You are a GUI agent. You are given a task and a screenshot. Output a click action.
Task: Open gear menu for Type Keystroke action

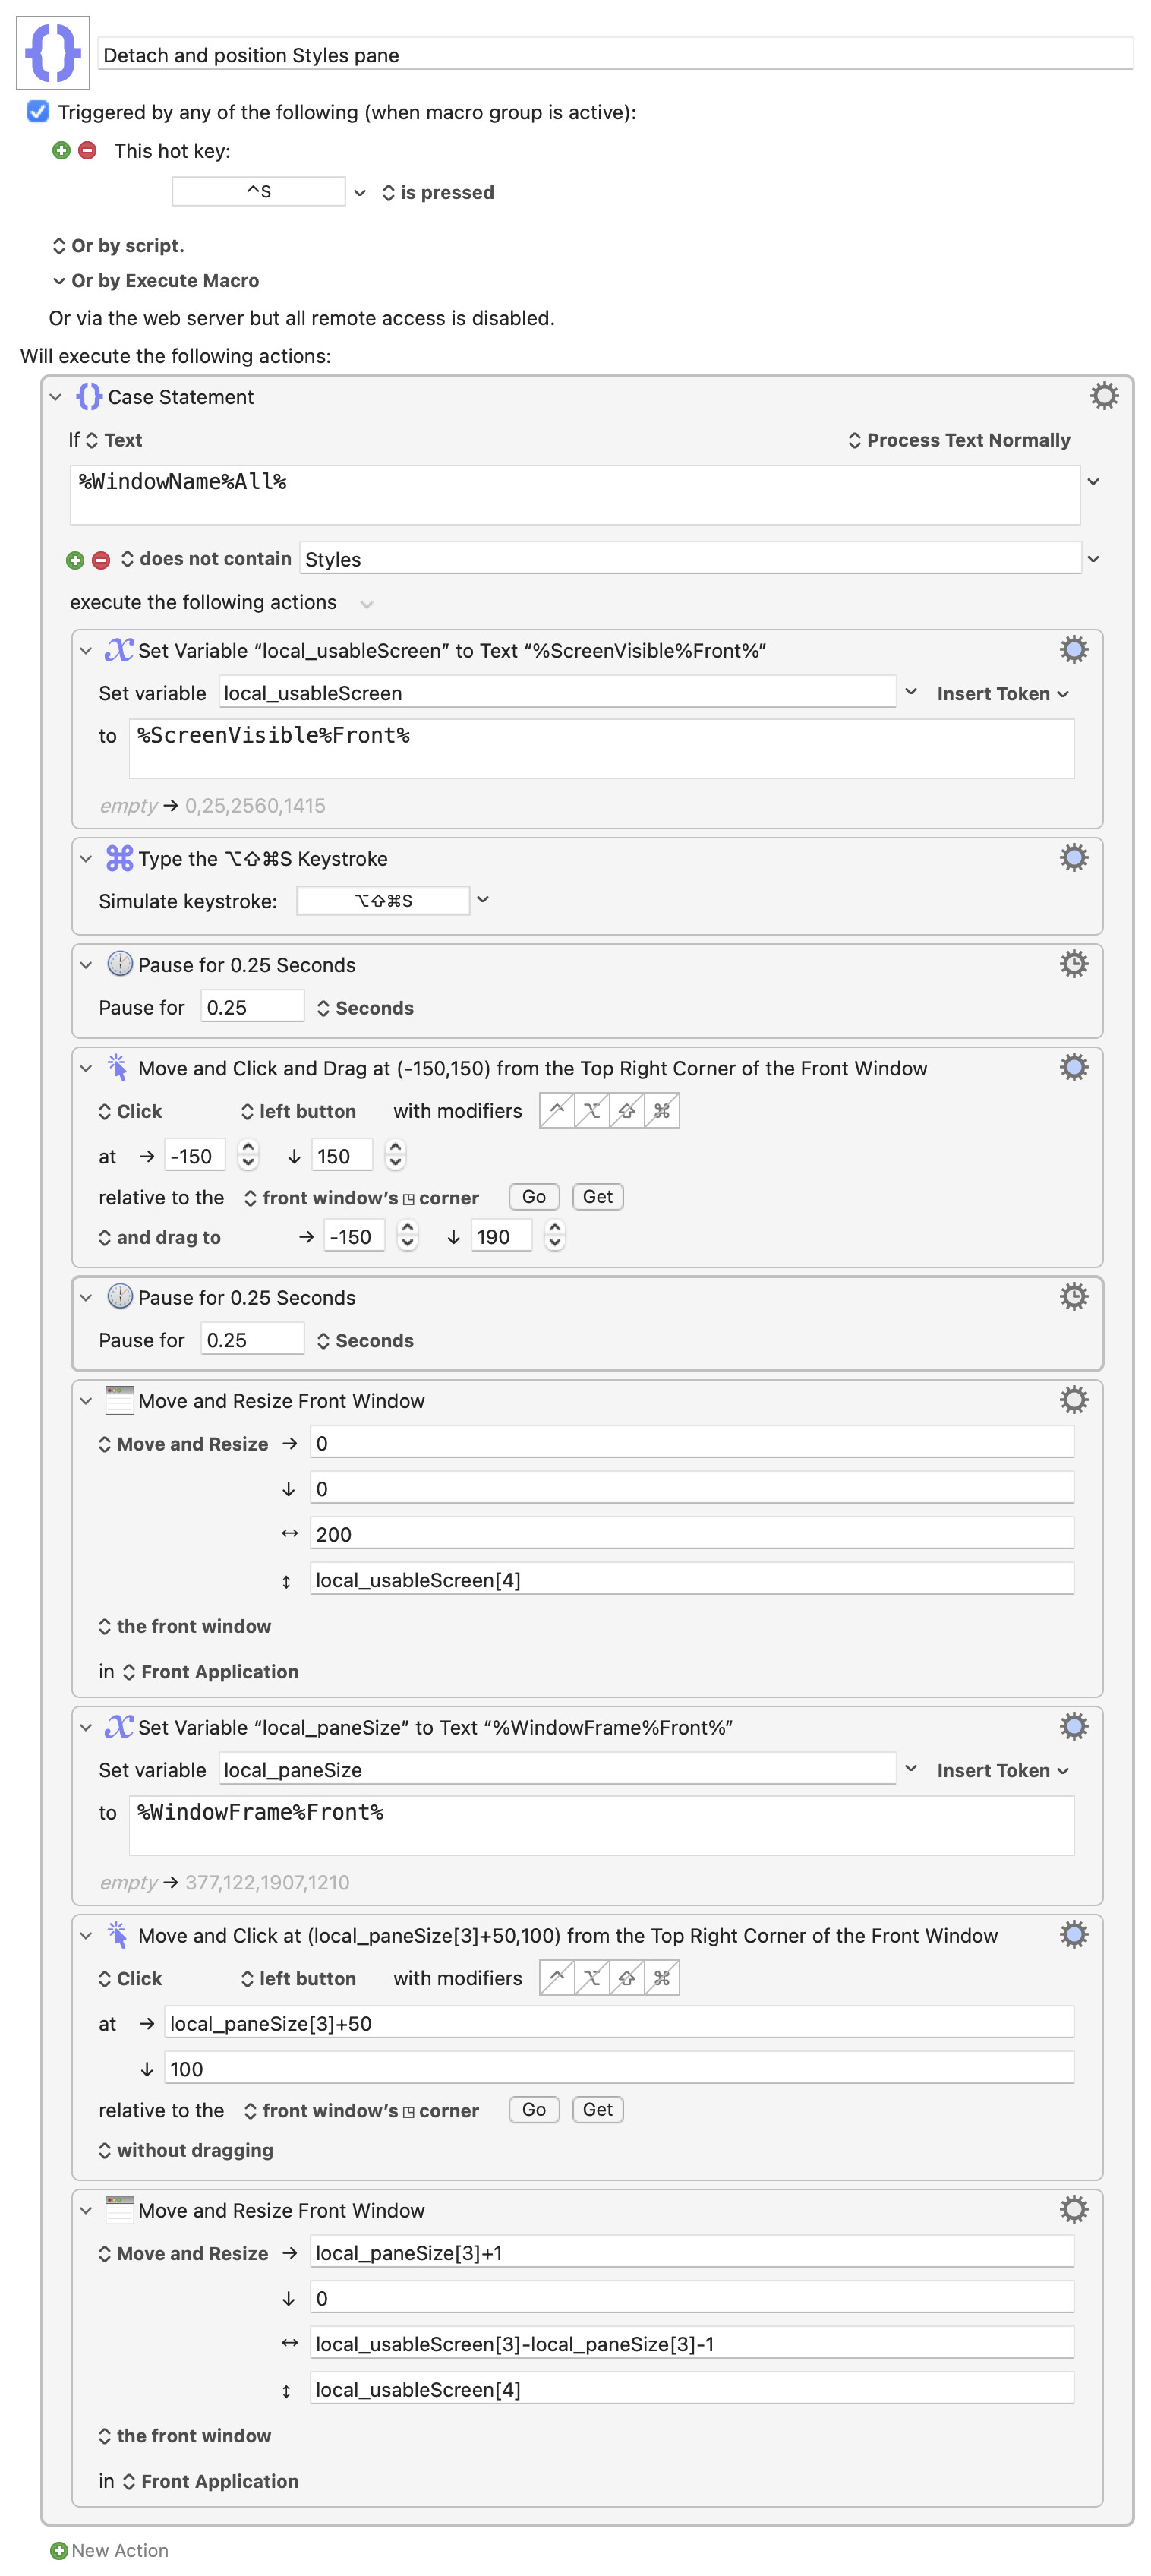tap(1073, 857)
